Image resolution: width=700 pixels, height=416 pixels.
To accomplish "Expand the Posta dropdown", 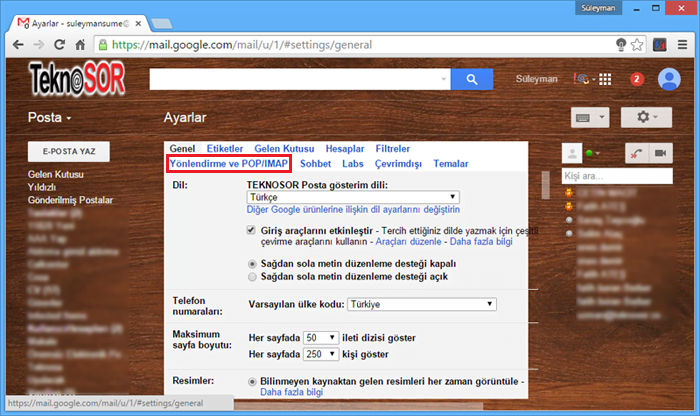I will coord(49,117).
